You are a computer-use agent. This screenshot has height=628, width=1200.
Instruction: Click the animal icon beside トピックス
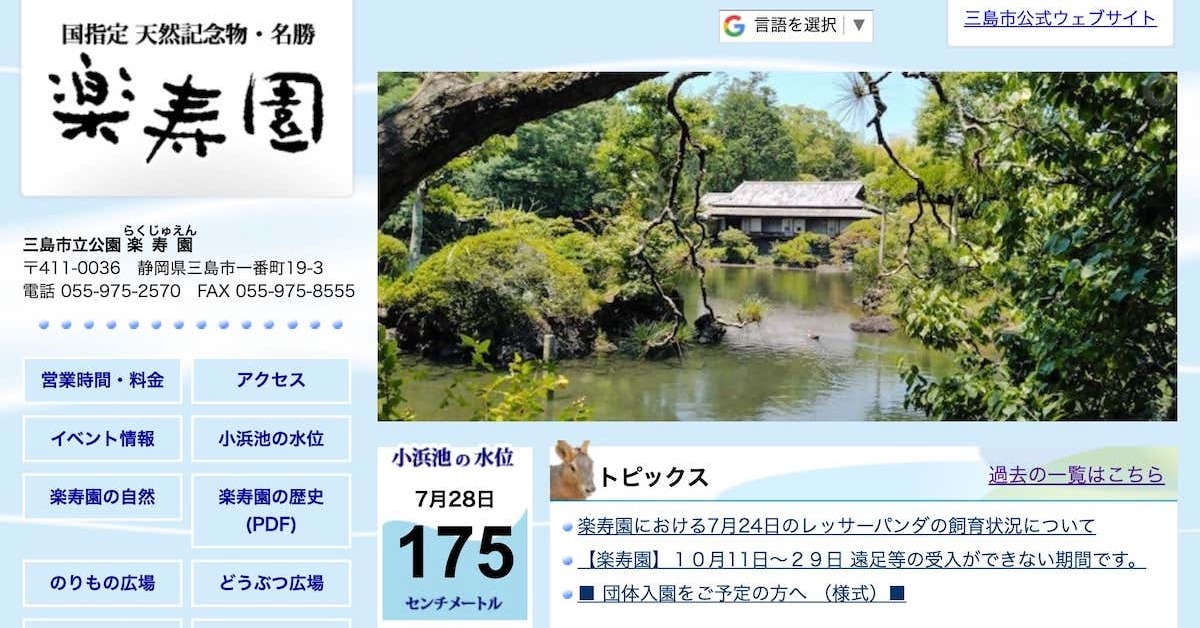[x=573, y=470]
